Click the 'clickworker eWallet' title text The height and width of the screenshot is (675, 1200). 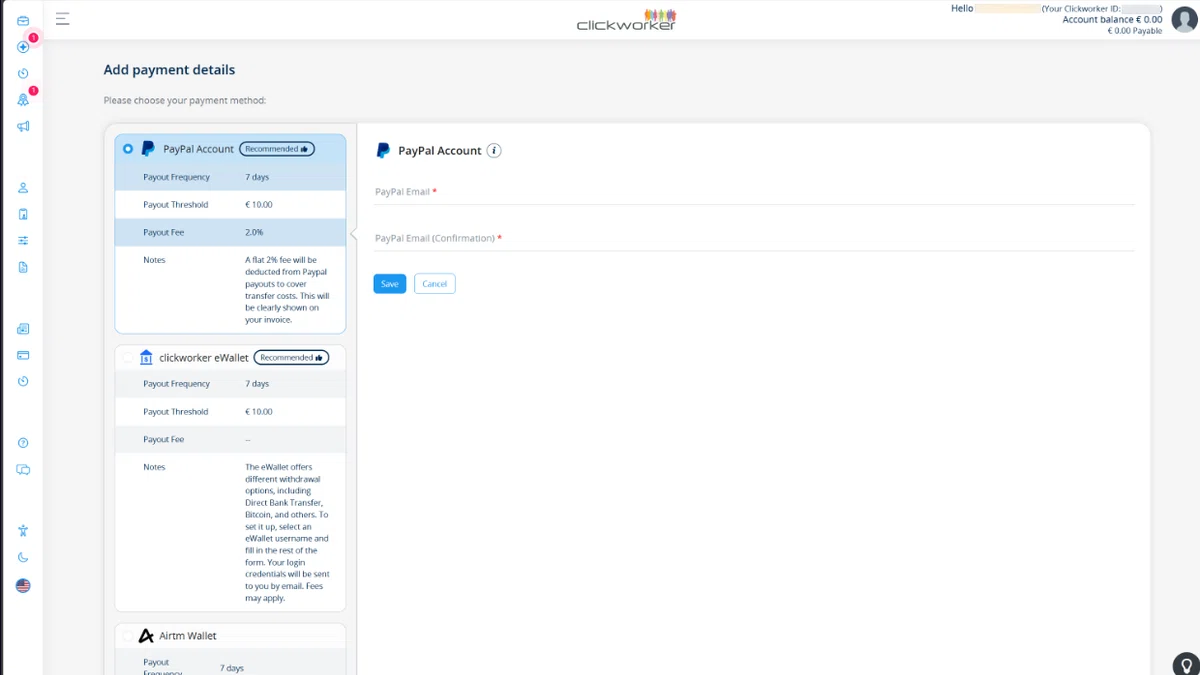coord(204,357)
